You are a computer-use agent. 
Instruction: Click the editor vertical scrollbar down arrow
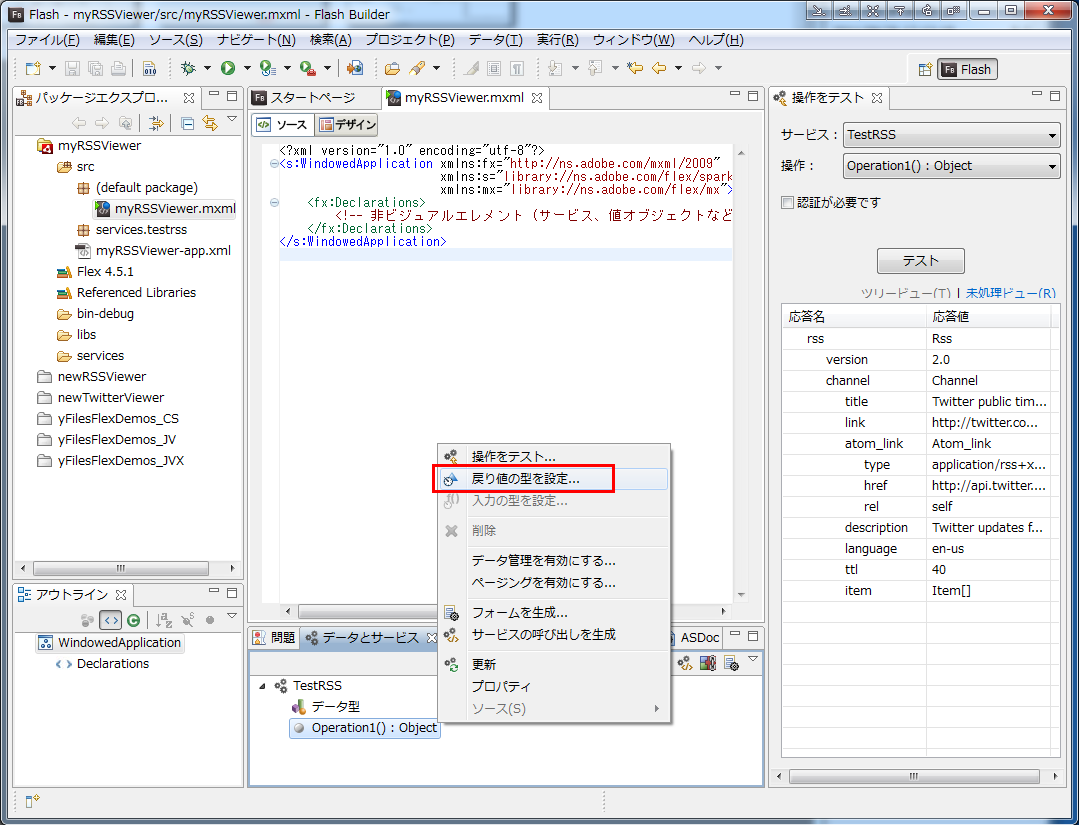pos(741,594)
